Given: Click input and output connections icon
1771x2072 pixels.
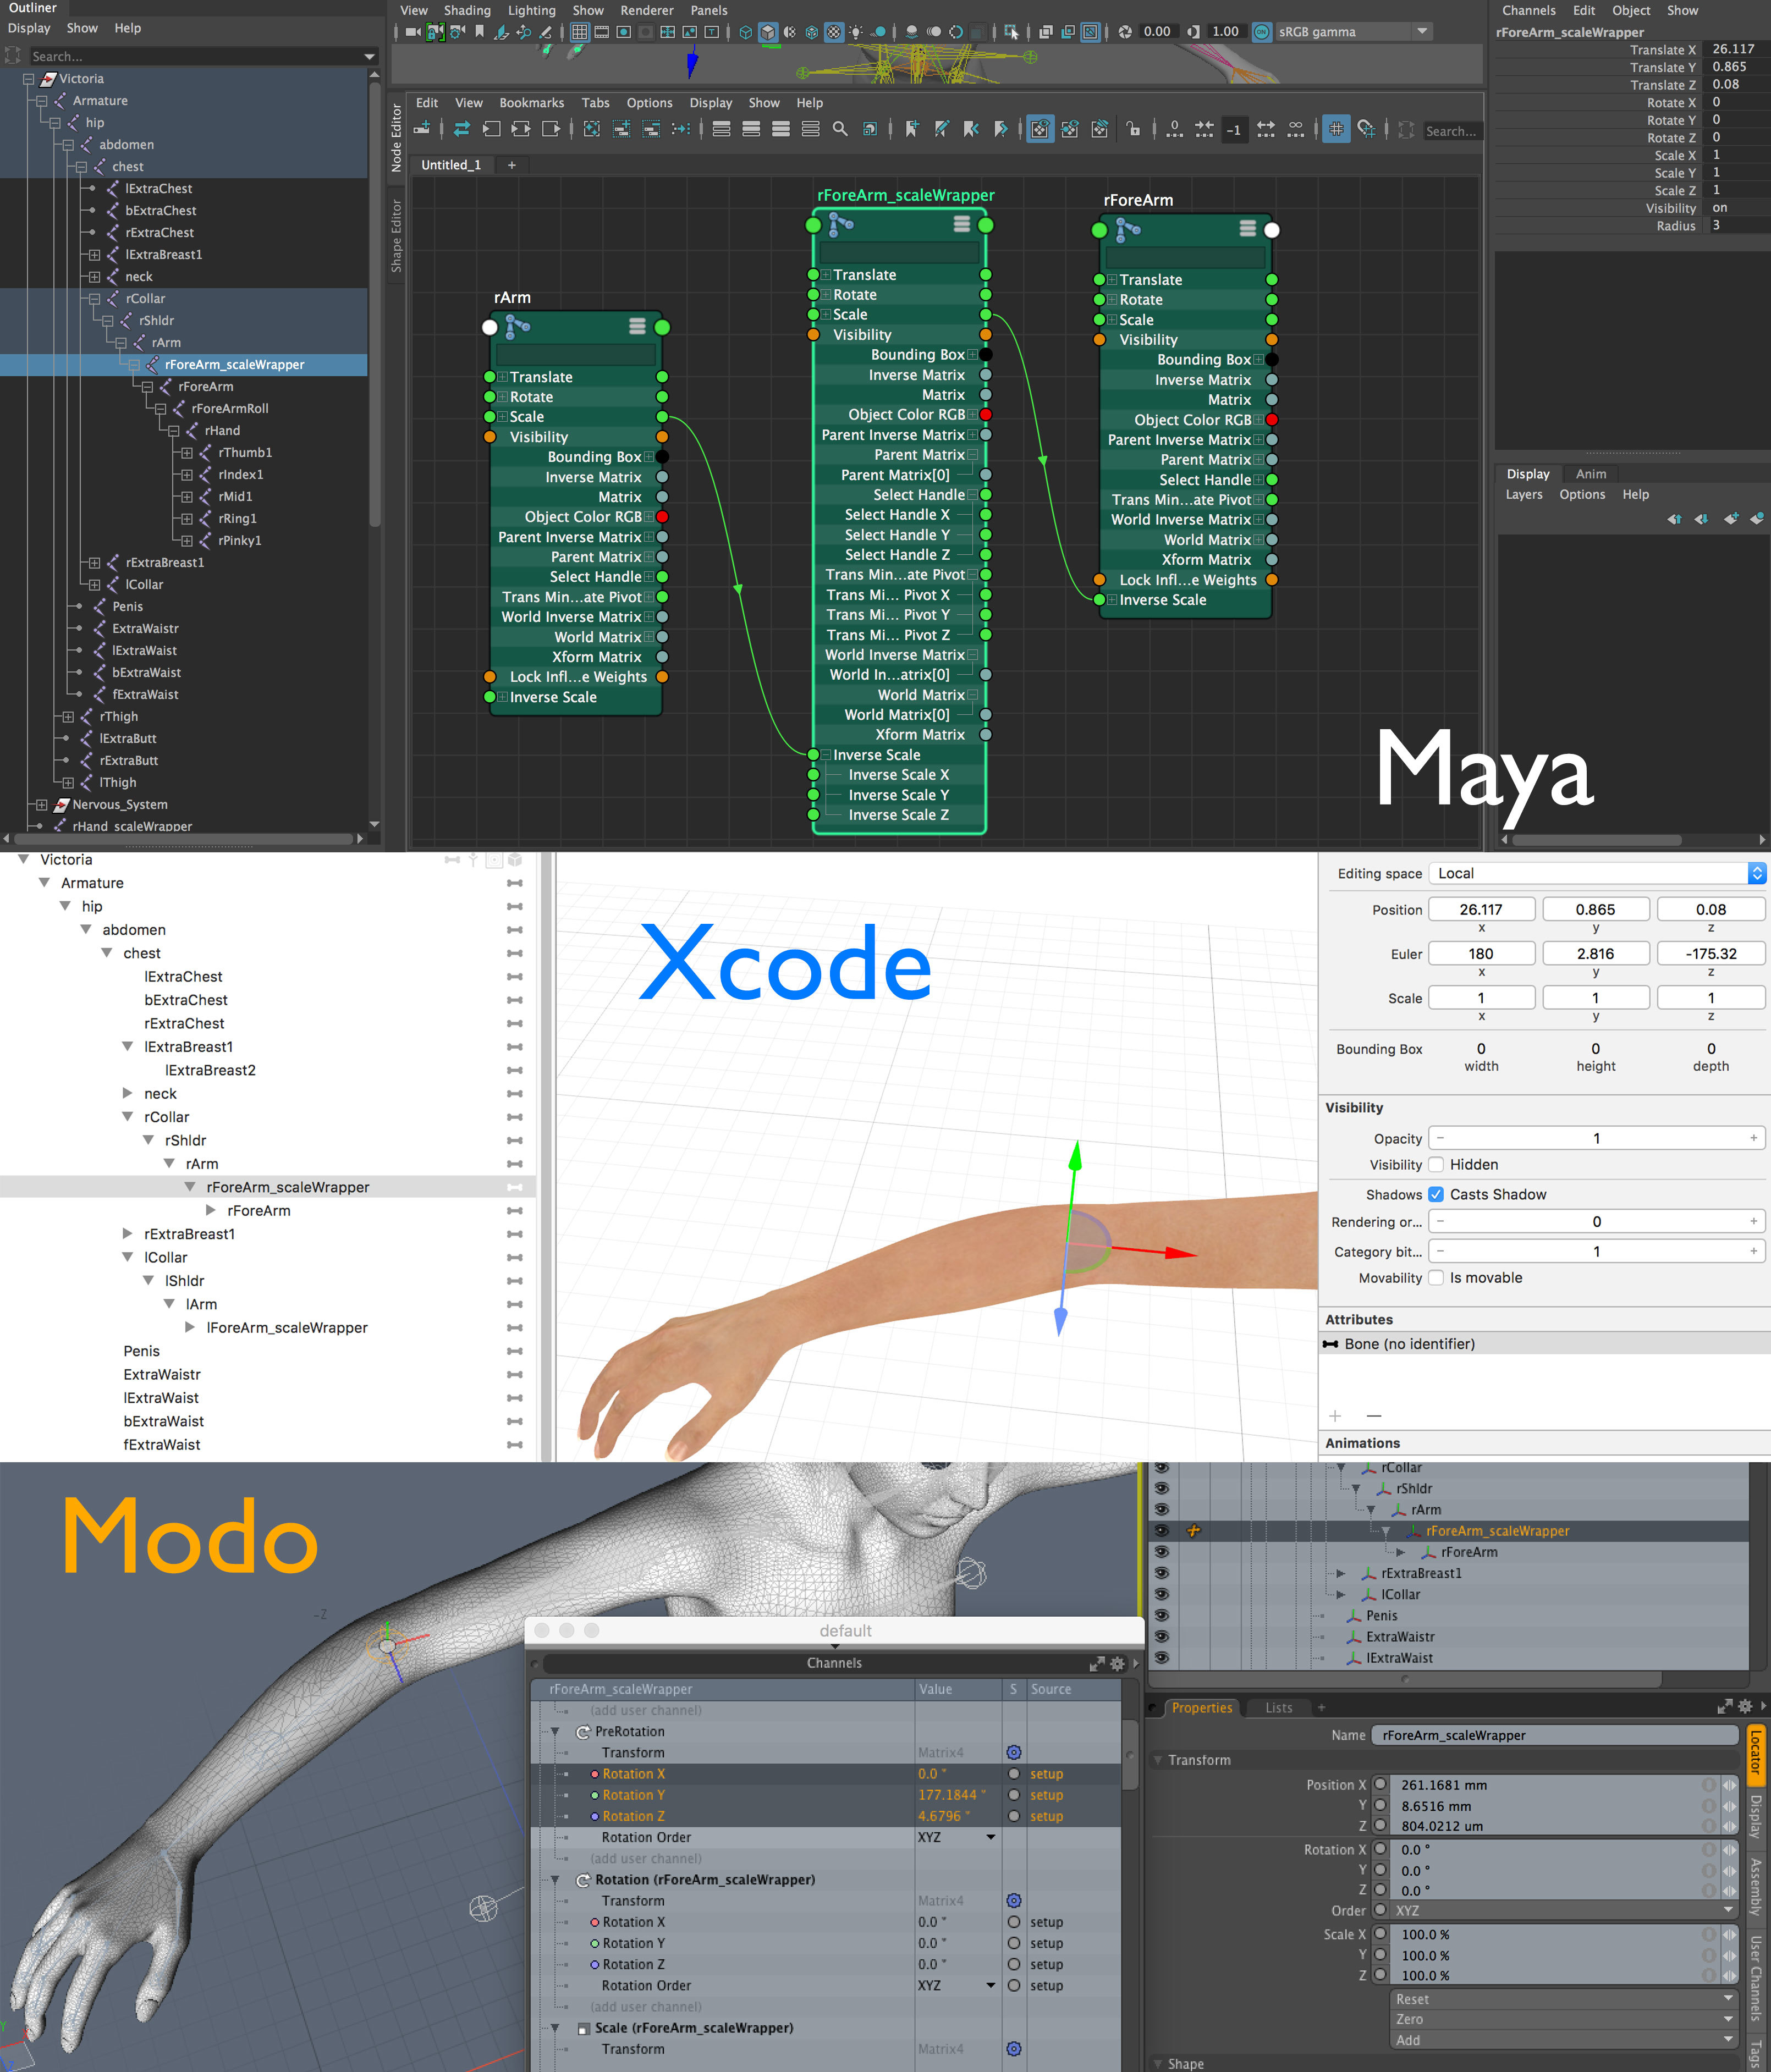Looking at the screenshot, I should (461, 129).
